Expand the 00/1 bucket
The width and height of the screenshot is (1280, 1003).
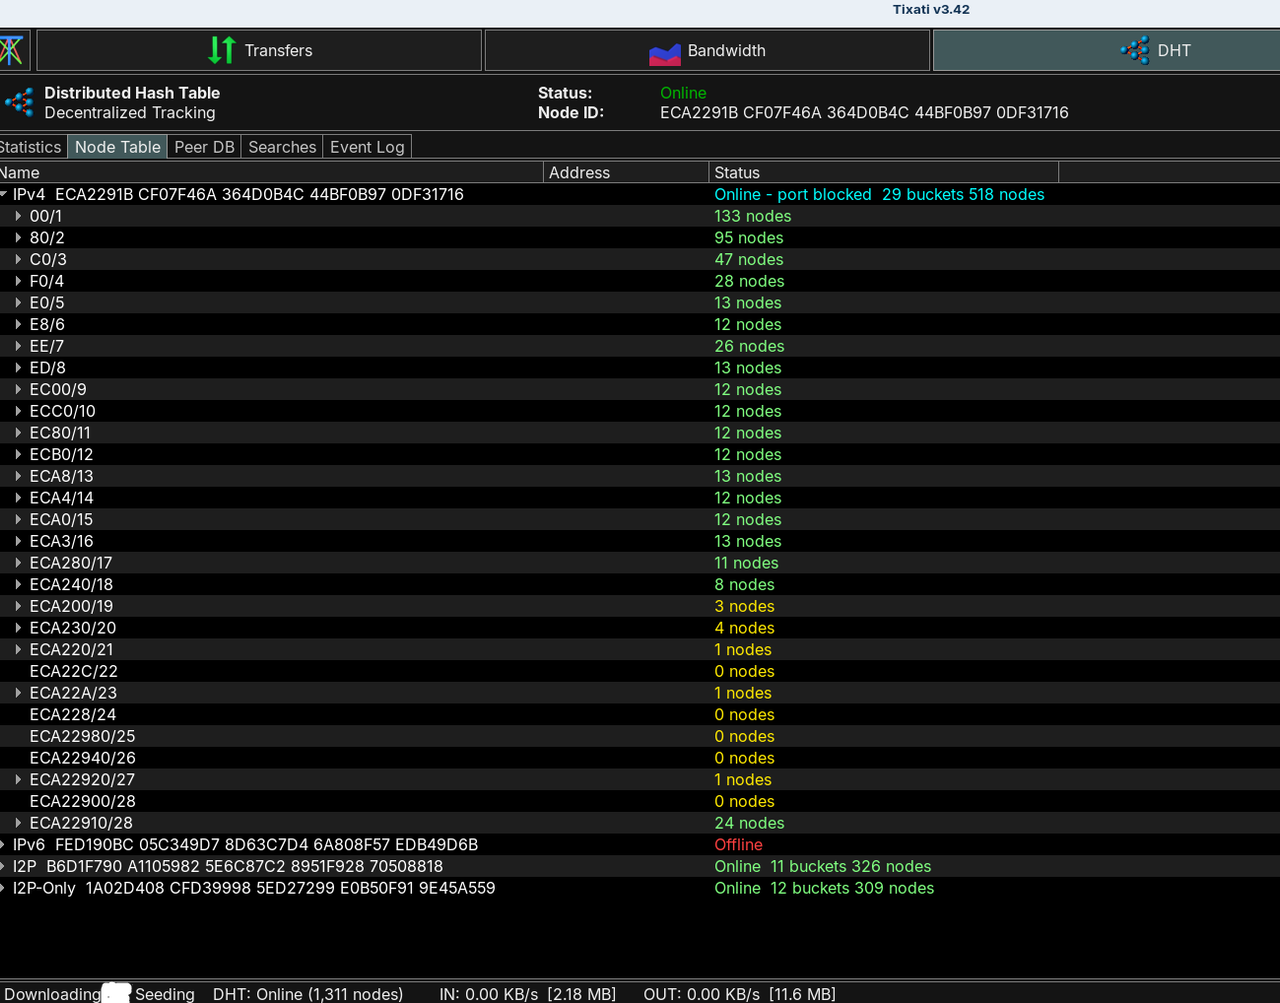tap(18, 216)
